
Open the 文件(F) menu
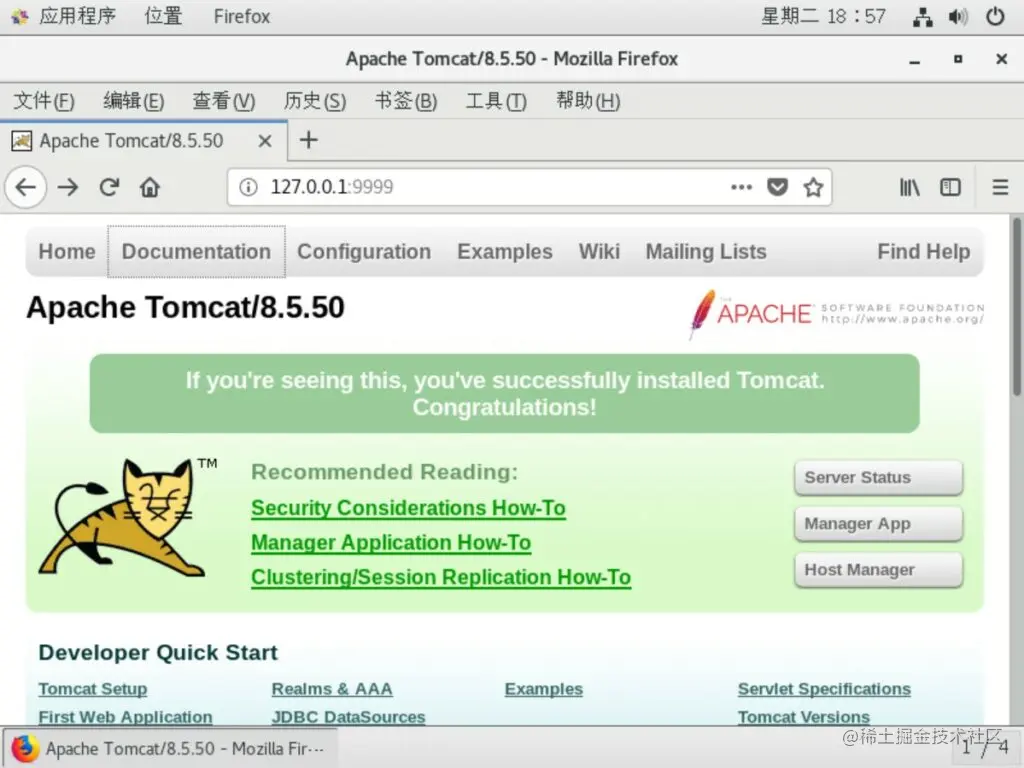pos(44,101)
